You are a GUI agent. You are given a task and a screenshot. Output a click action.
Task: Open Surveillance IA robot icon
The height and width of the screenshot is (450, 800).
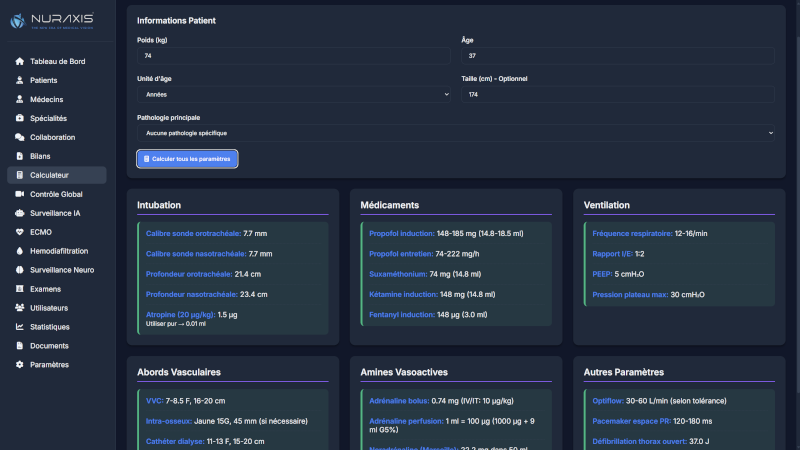[19, 213]
